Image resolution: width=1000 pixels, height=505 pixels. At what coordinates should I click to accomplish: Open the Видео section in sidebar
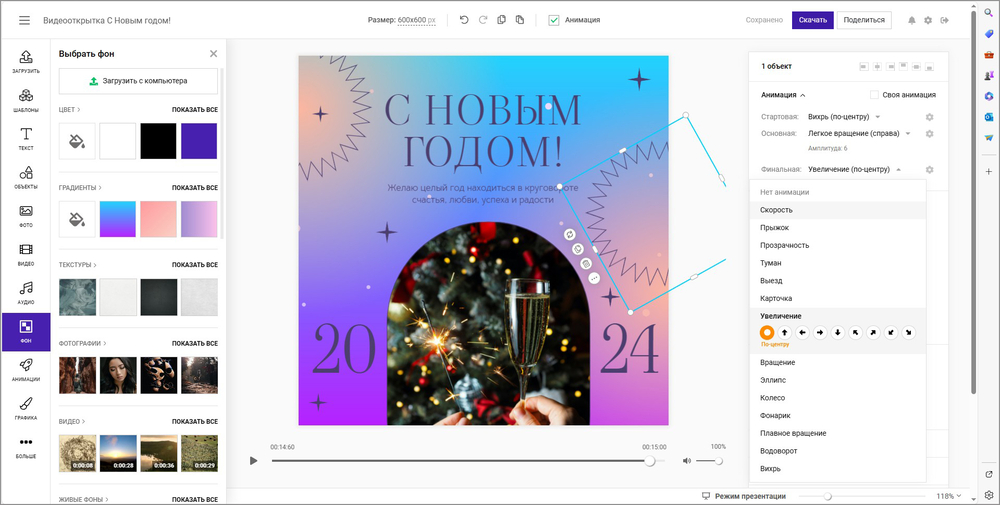click(26, 254)
